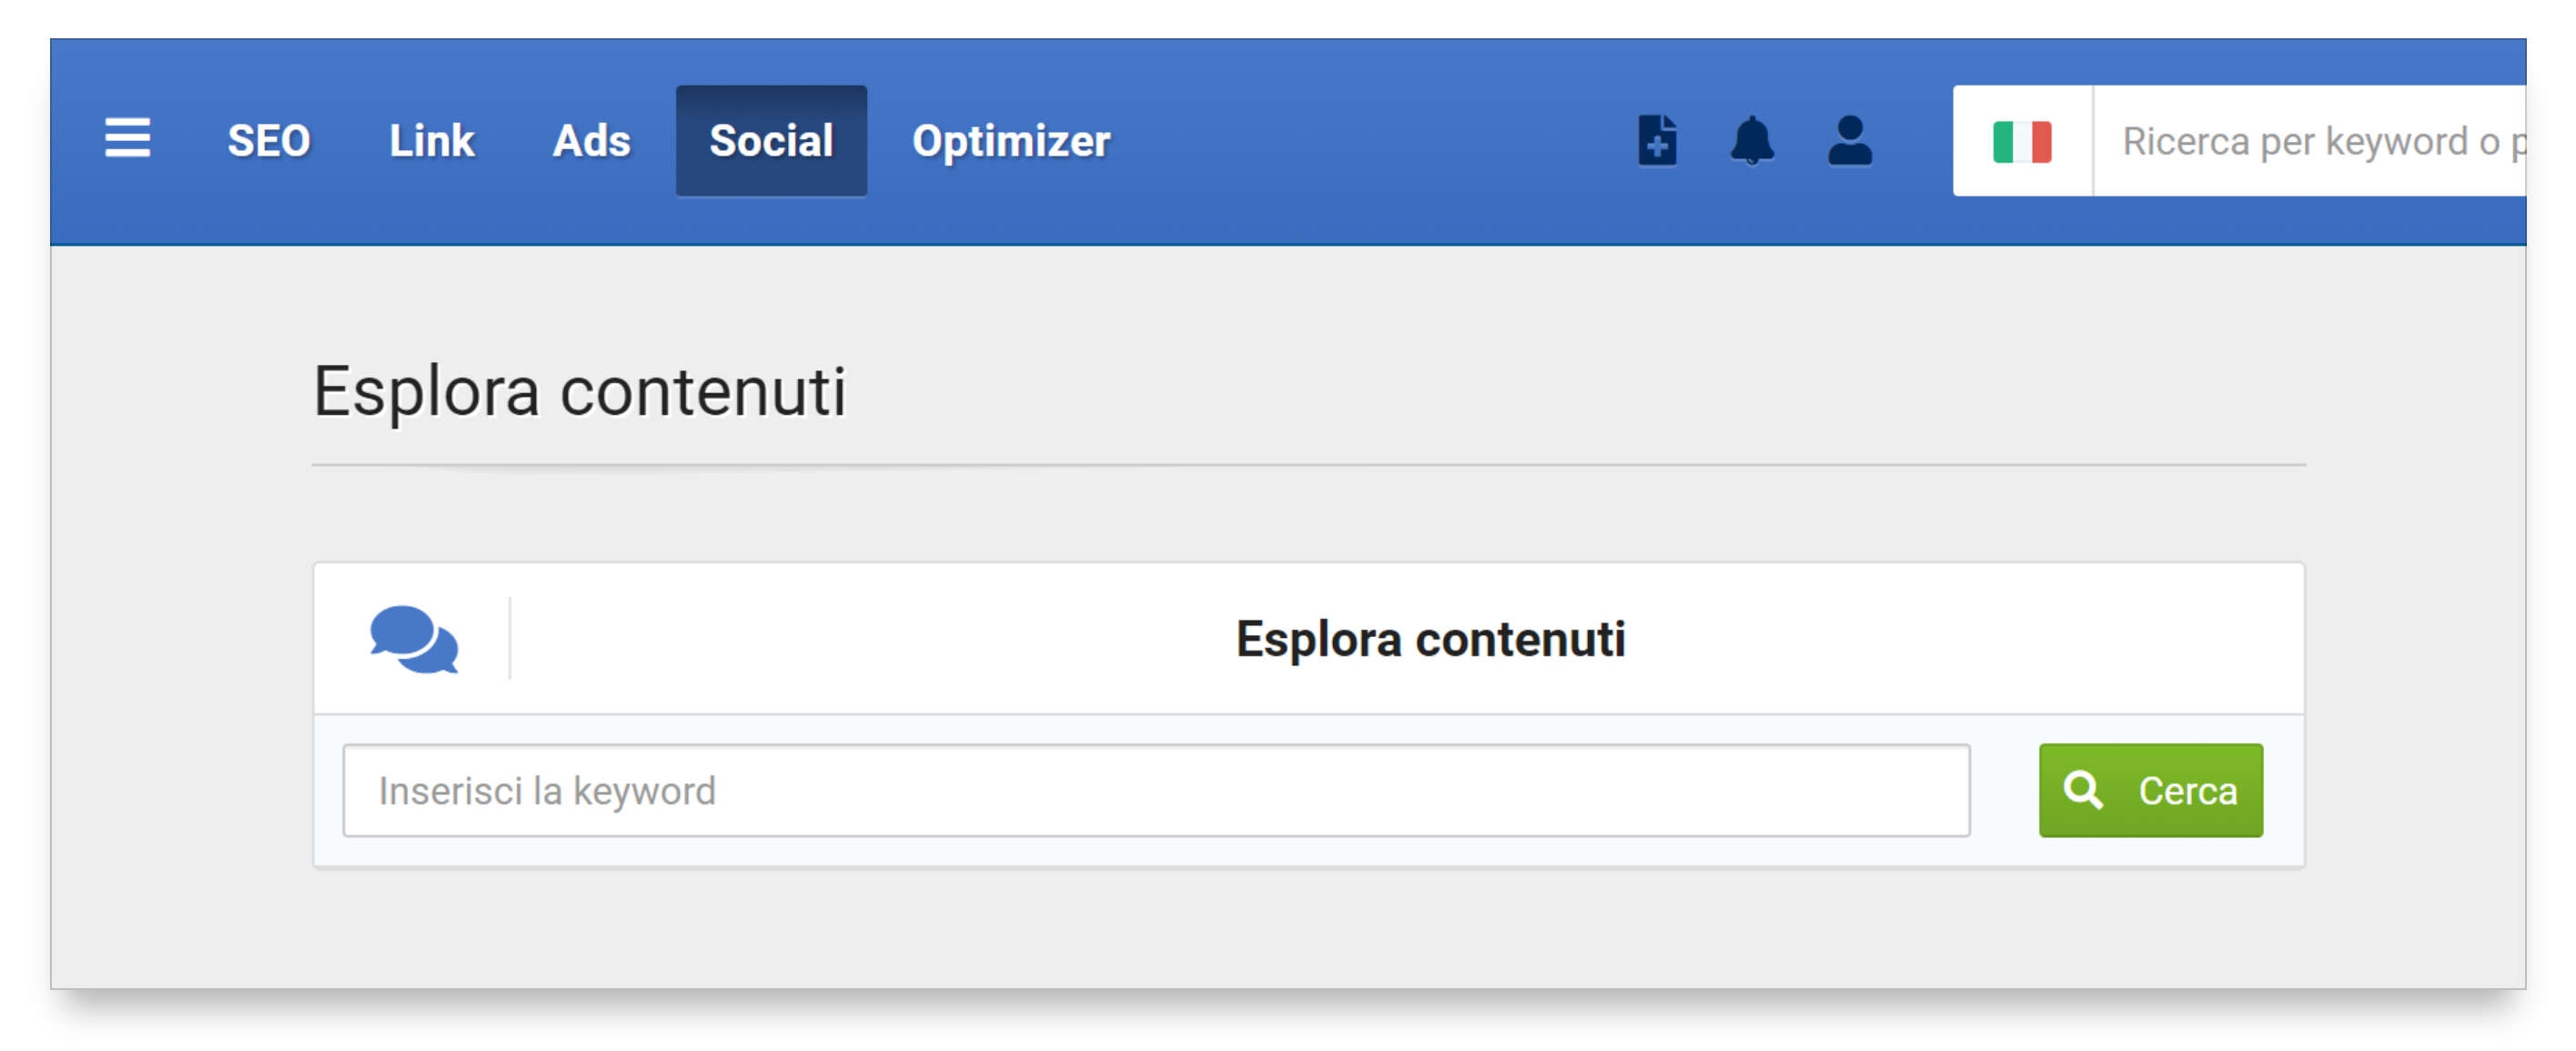Image resolution: width=2576 pixels, height=1051 pixels.
Task: Go to the SEO section
Action: click(268, 141)
